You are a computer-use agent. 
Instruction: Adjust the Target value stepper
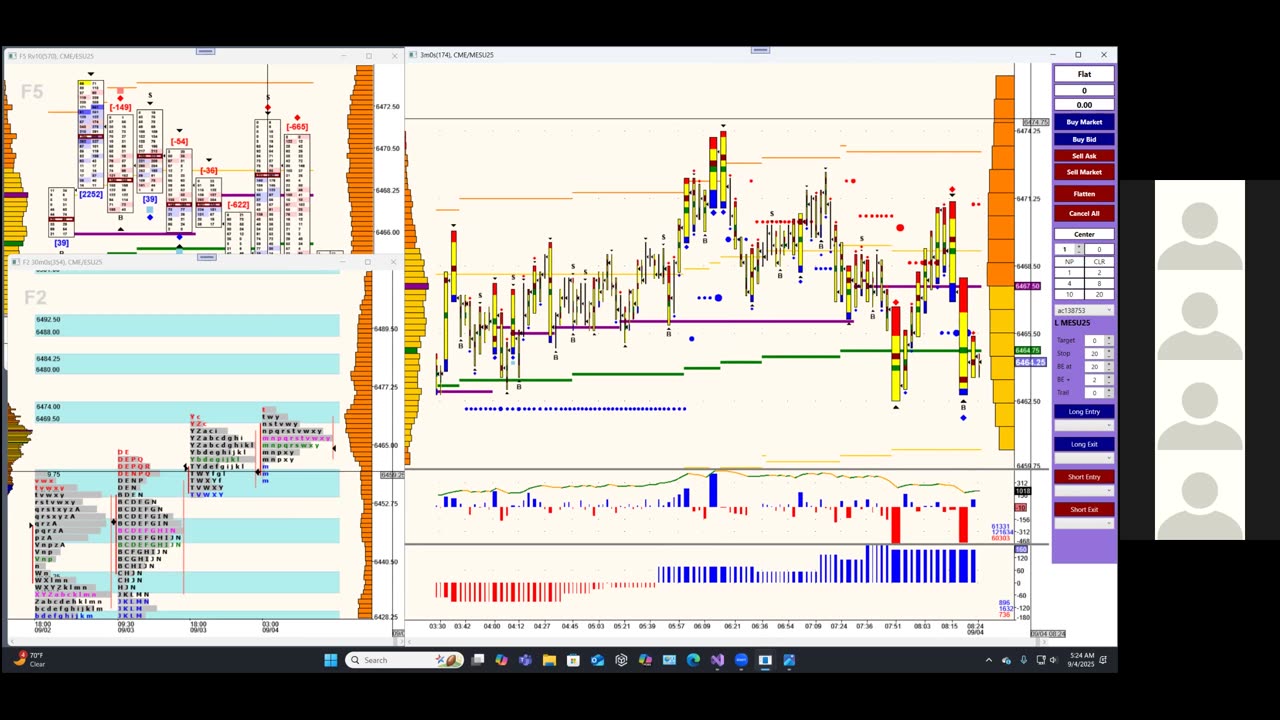pyautogui.click(x=1108, y=341)
